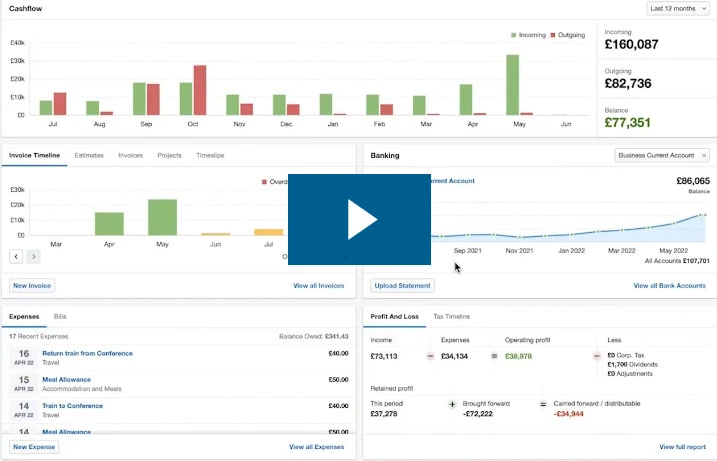Open the Business Current Account dropdown
This screenshot has height=461, width=717.
click(662, 155)
